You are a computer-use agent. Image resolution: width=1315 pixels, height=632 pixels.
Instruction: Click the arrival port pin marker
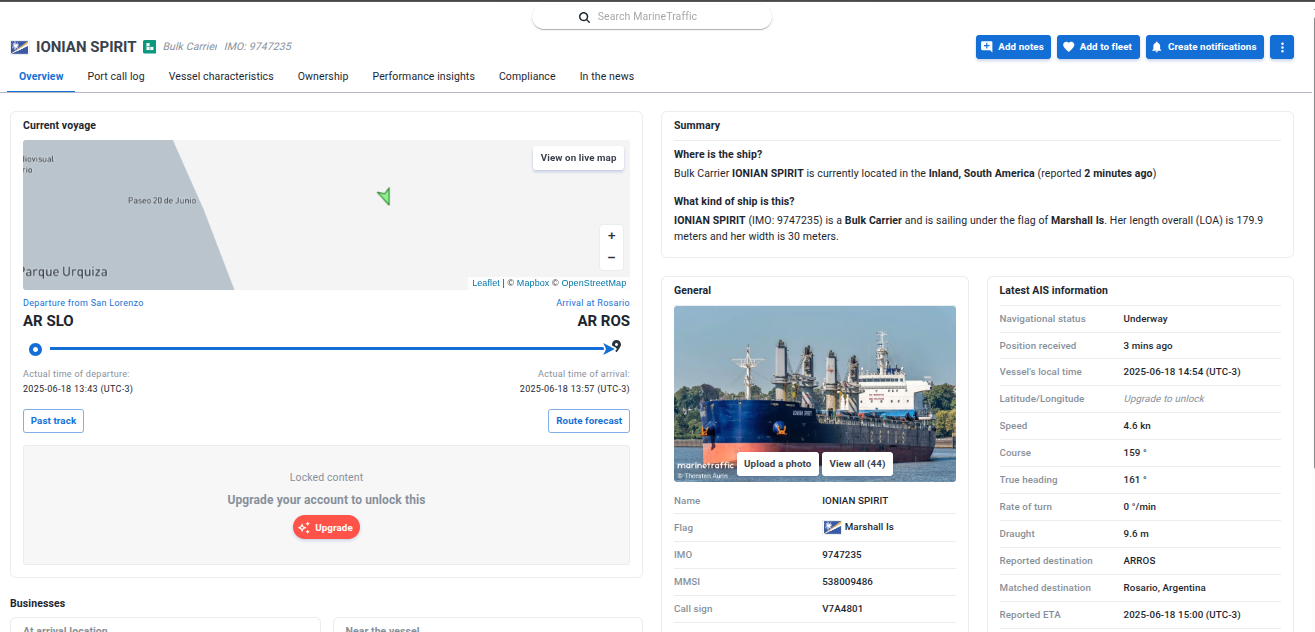point(617,346)
